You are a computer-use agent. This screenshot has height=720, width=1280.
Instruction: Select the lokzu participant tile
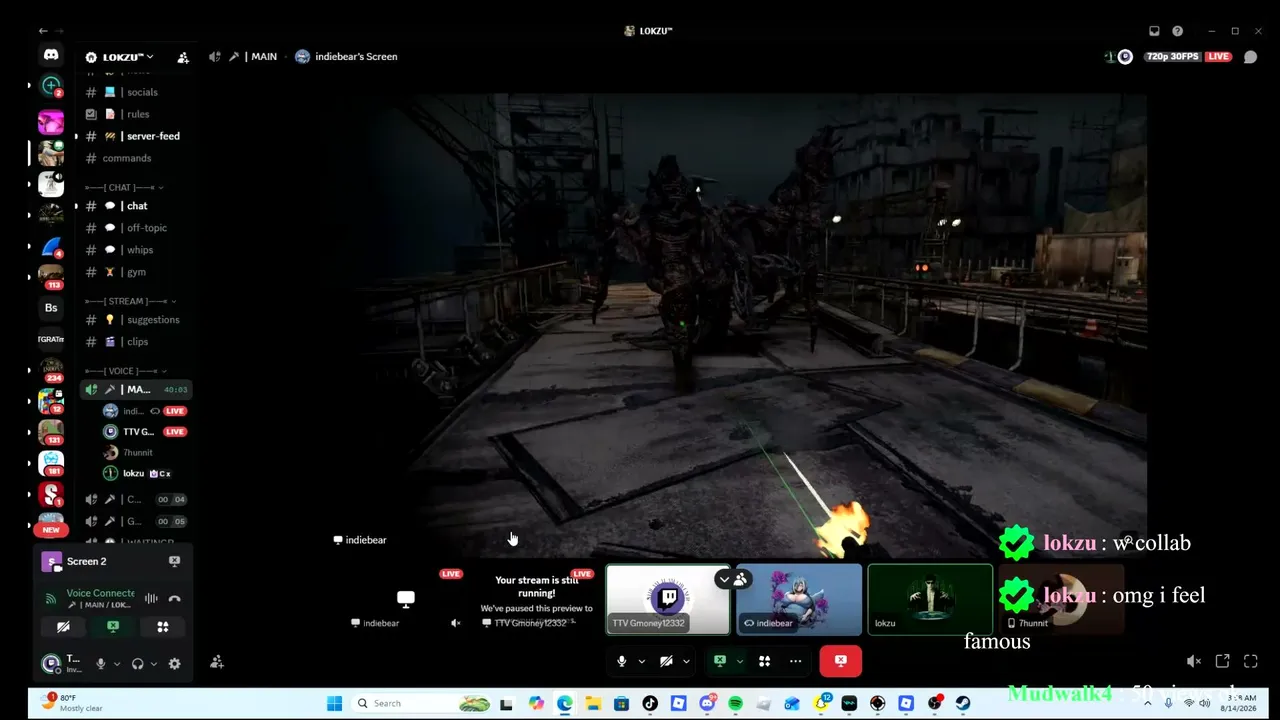pyautogui.click(x=930, y=600)
